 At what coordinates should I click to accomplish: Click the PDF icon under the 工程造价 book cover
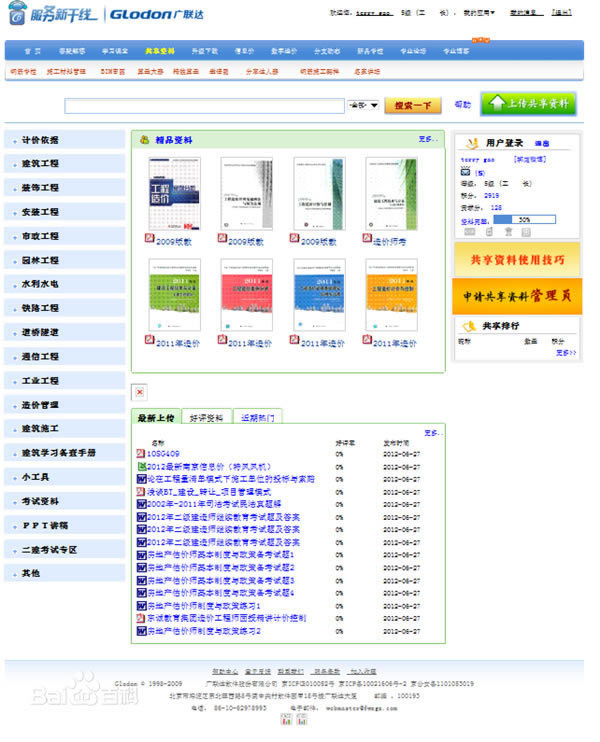(x=150, y=238)
